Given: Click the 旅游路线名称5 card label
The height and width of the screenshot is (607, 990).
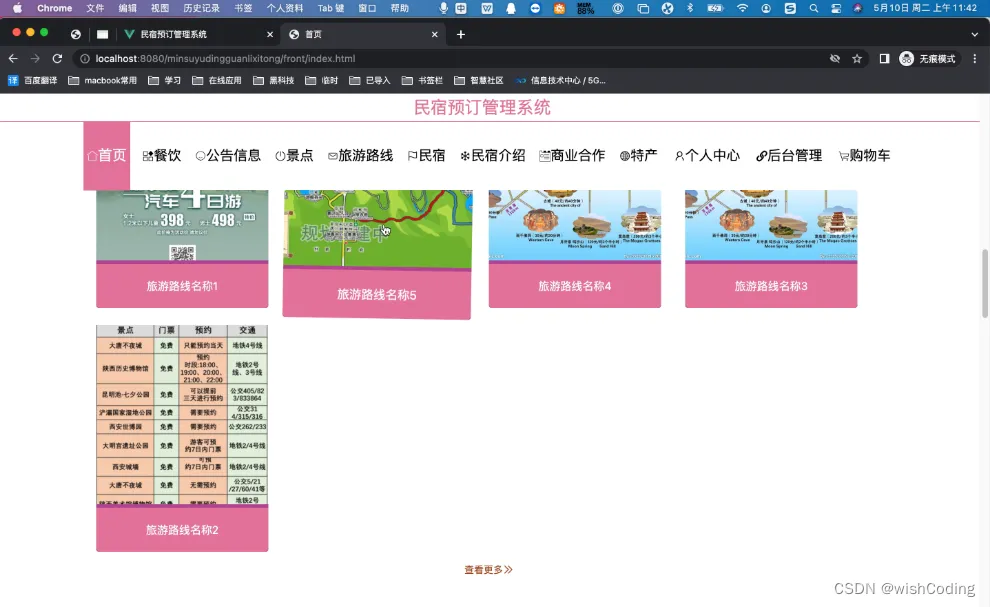Looking at the screenshot, I should click(376, 294).
